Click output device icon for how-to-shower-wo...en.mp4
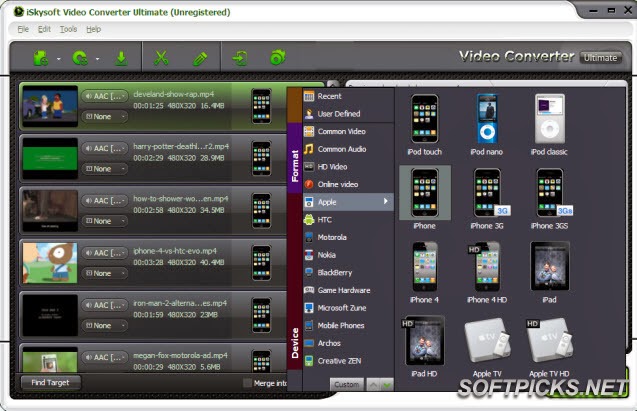The height and width of the screenshot is (411, 637). [261, 211]
